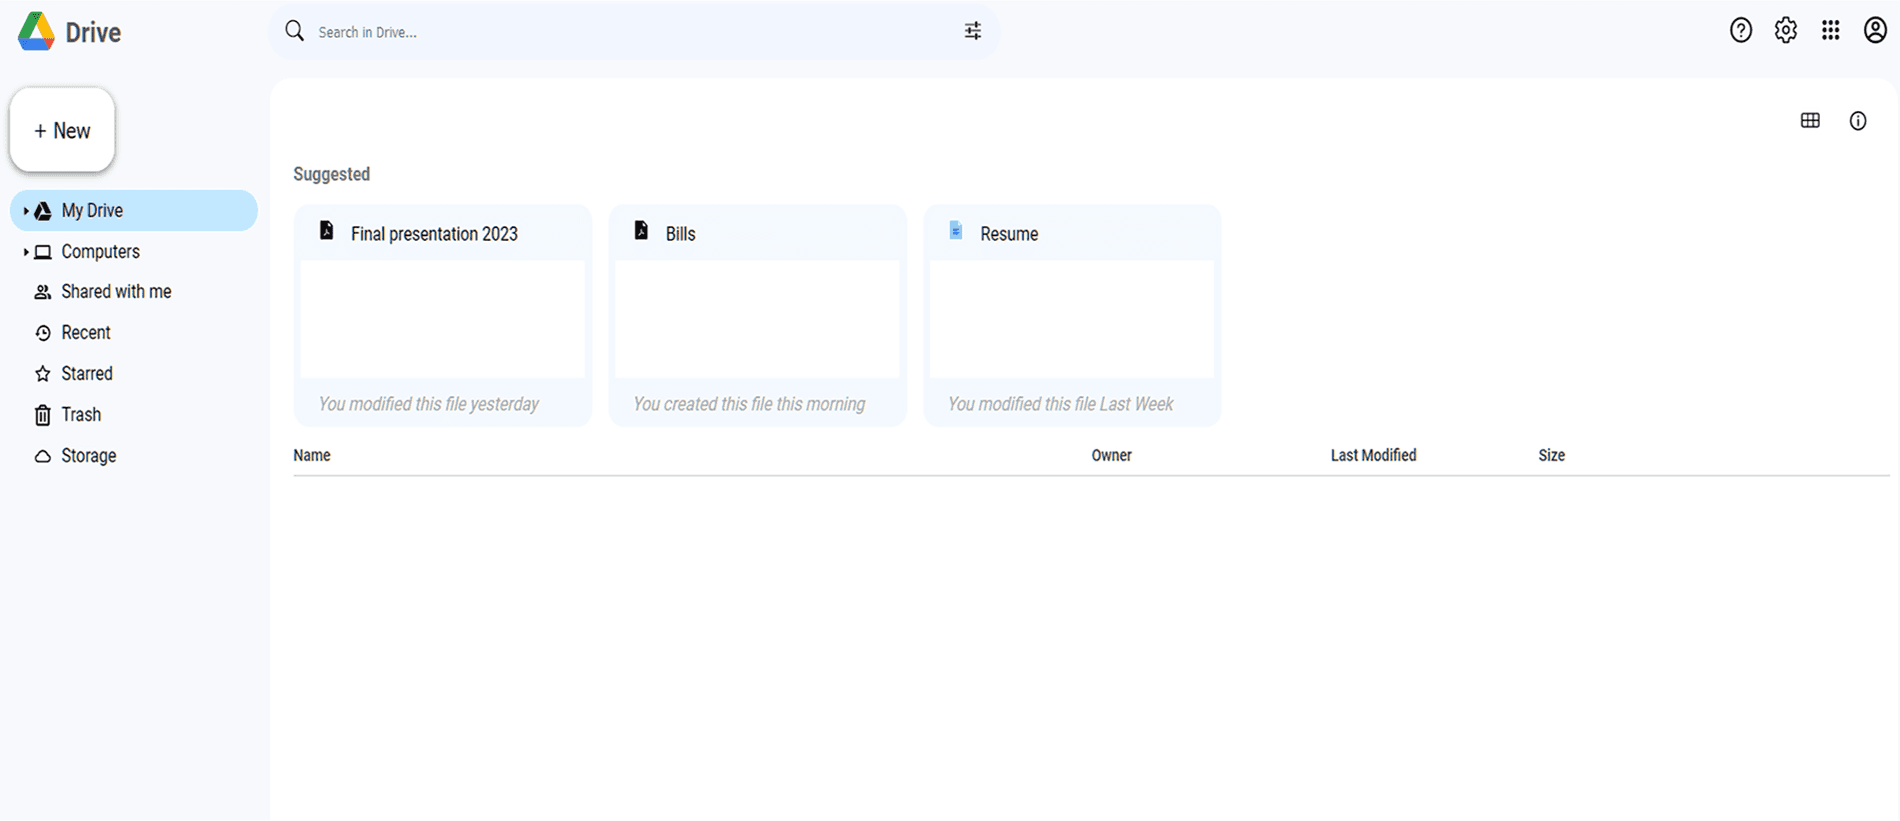Open the Google apps grid
This screenshot has height=821, width=1900.
1830,31
